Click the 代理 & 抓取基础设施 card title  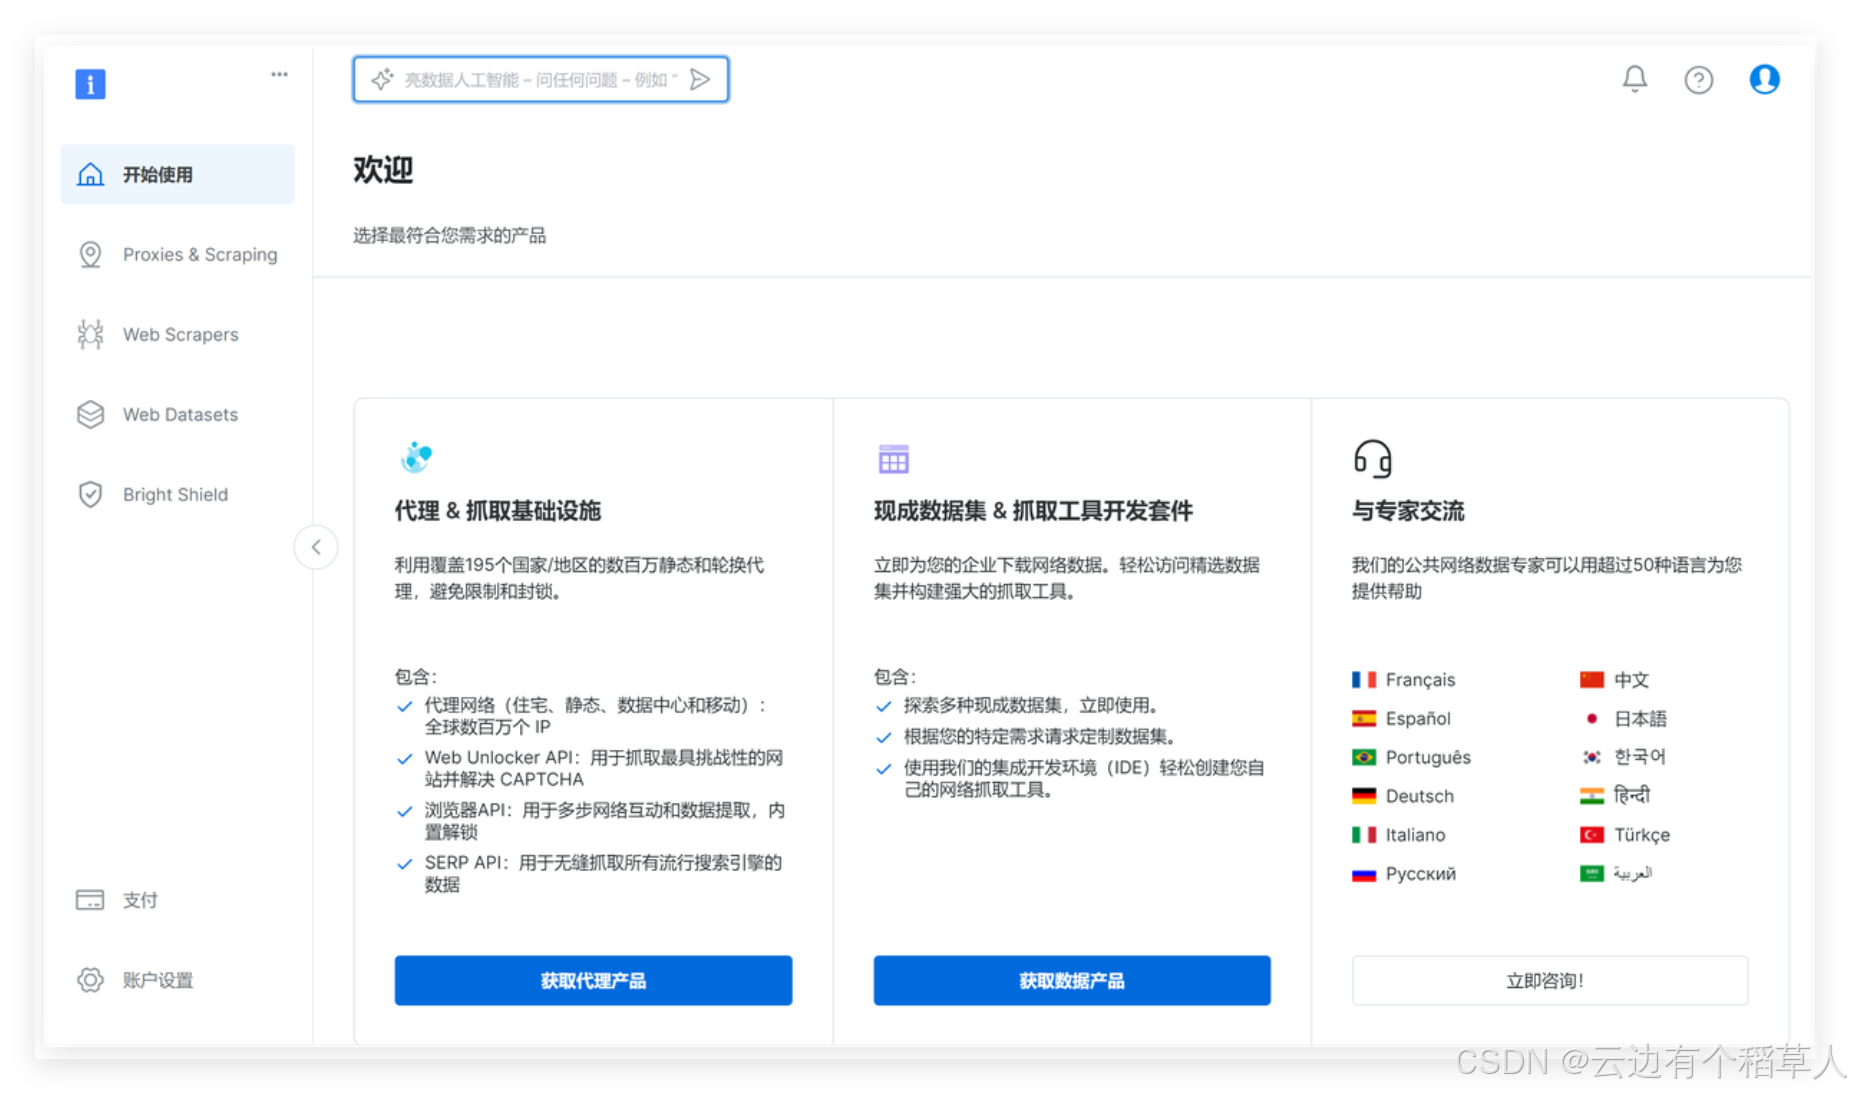pyautogui.click(x=498, y=511)
